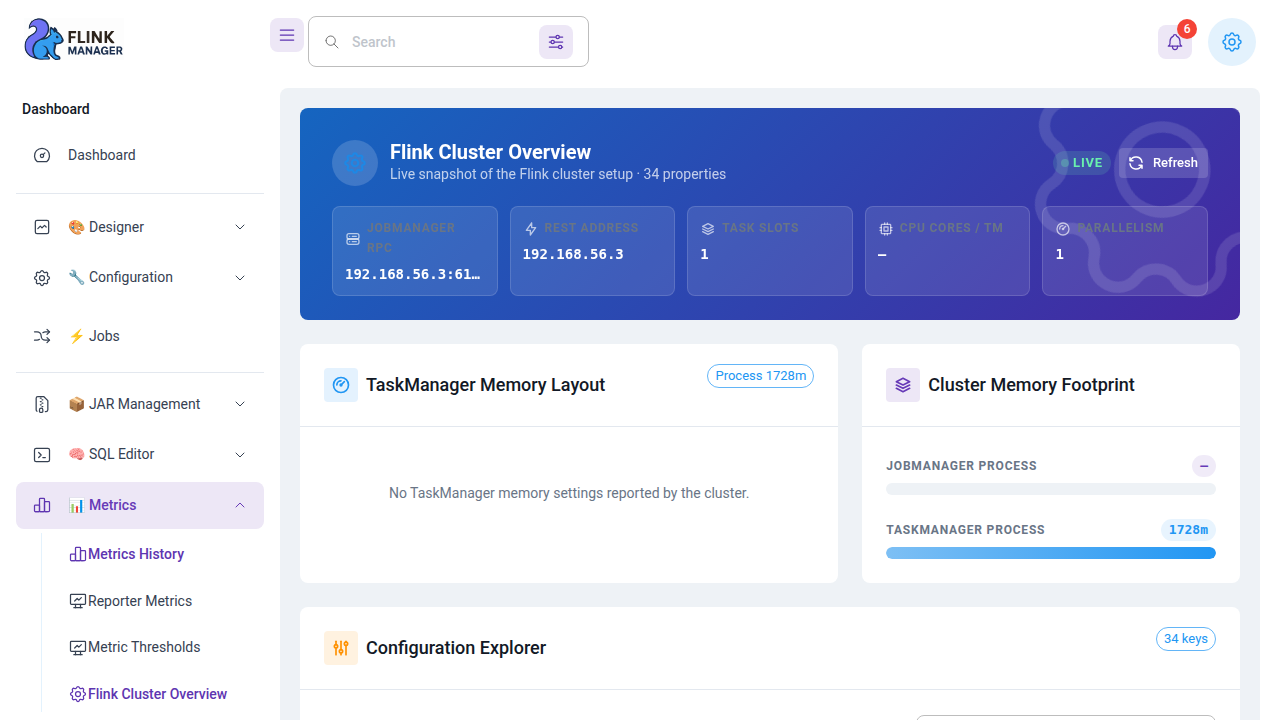Collapse the Metrics menu chevron
Viewport: 1280px width, 720px height.
(240, 505)
